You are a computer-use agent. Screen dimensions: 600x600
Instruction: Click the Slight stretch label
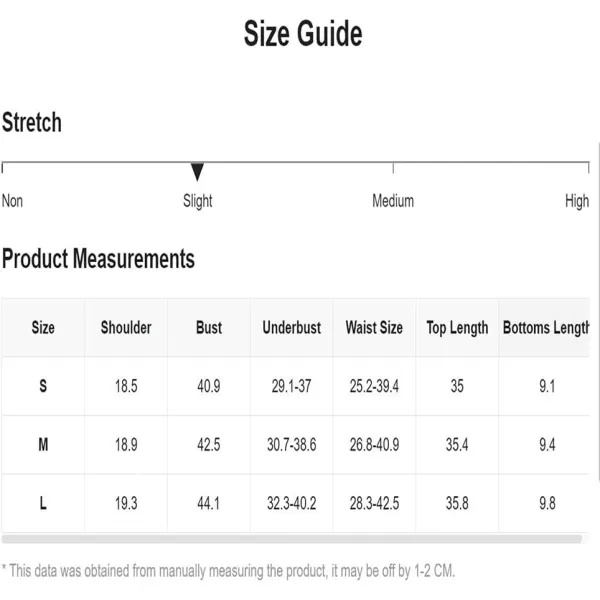point(197,201)
